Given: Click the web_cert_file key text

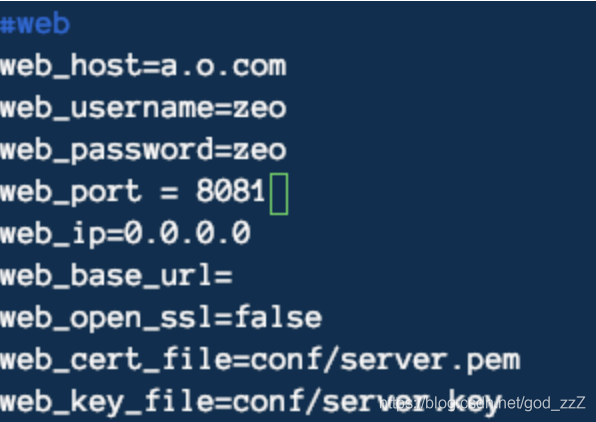Looking at the screenshot, I should 116,360.
